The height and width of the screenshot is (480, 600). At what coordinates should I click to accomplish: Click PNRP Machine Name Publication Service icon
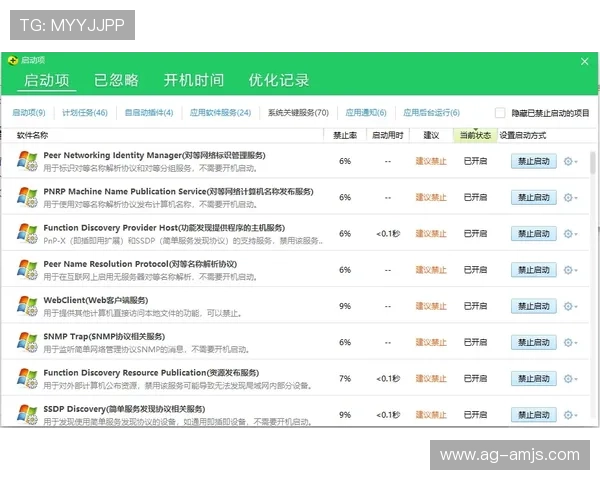coord(27,197)
